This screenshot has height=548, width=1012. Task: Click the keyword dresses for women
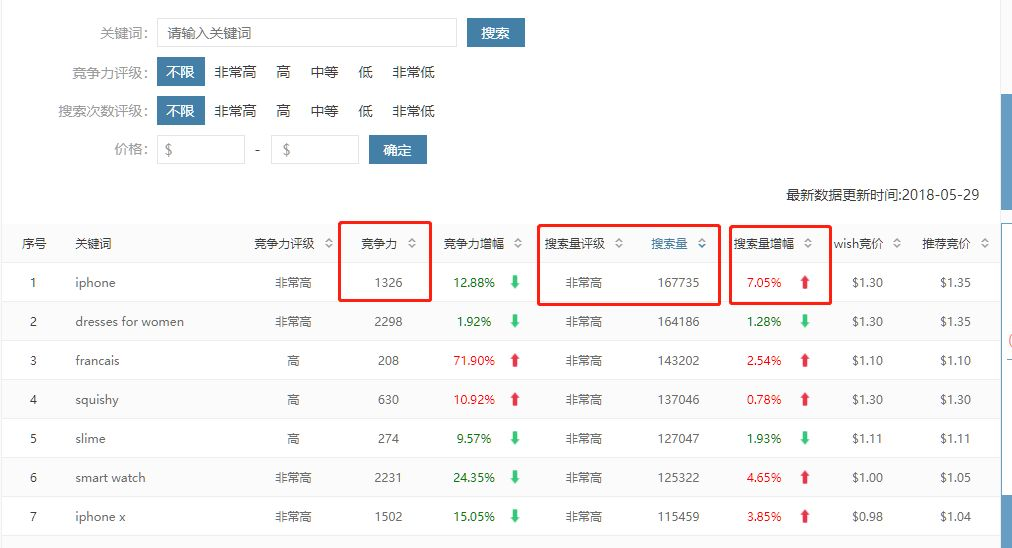(130, 321)
